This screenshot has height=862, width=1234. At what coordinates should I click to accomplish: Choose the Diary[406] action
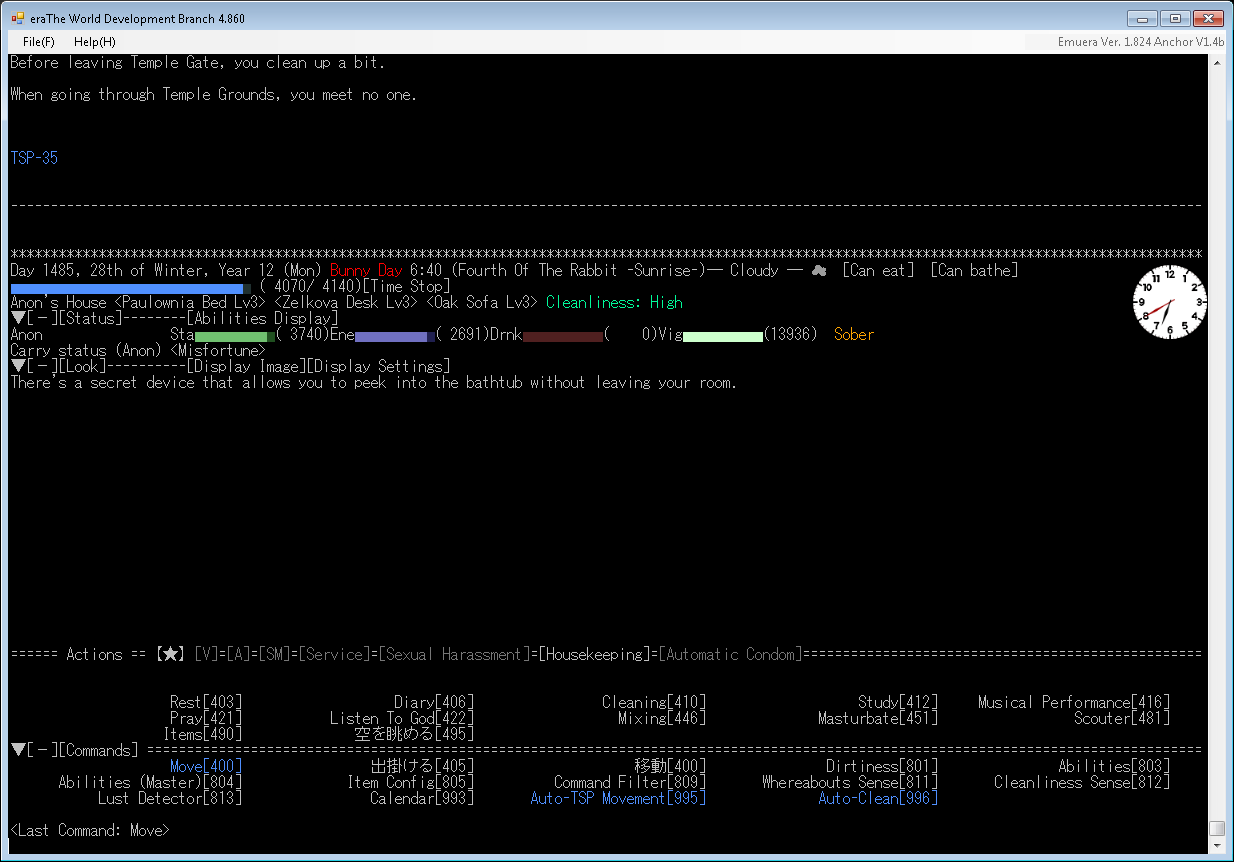click(434, 702)
